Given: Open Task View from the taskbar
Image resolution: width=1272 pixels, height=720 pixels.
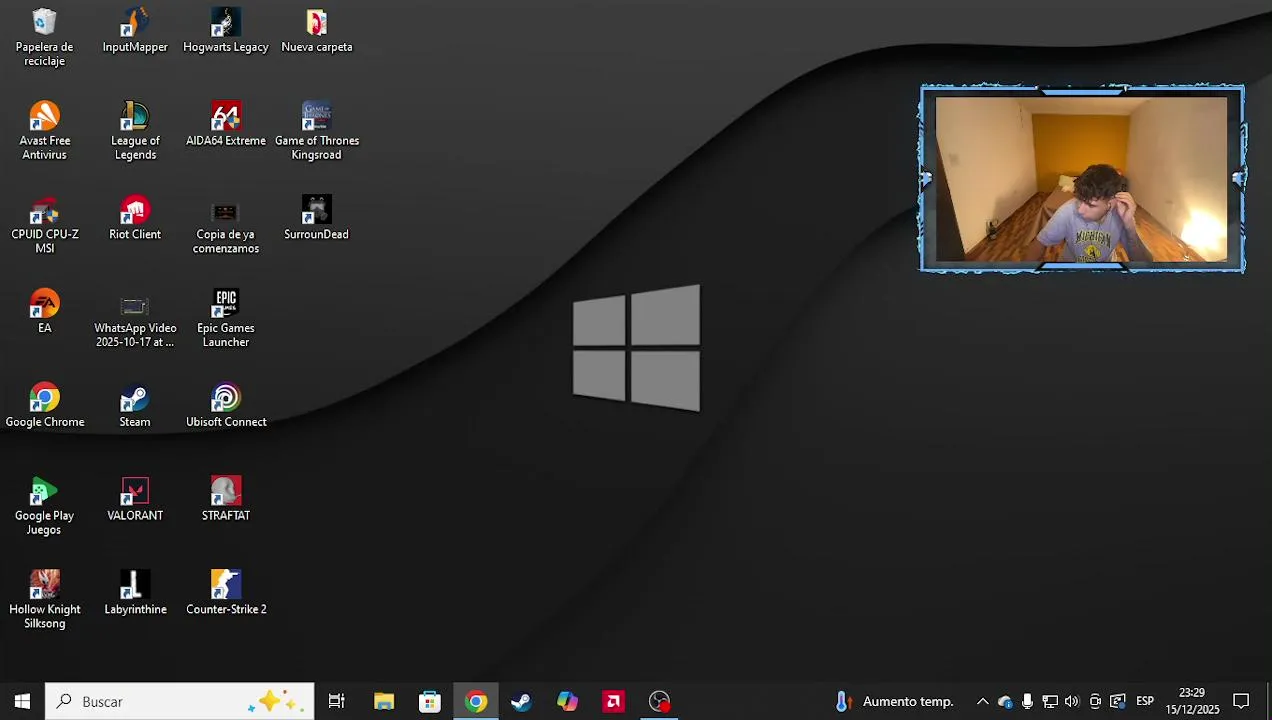Looking at the screenshot, I should 337,701.
